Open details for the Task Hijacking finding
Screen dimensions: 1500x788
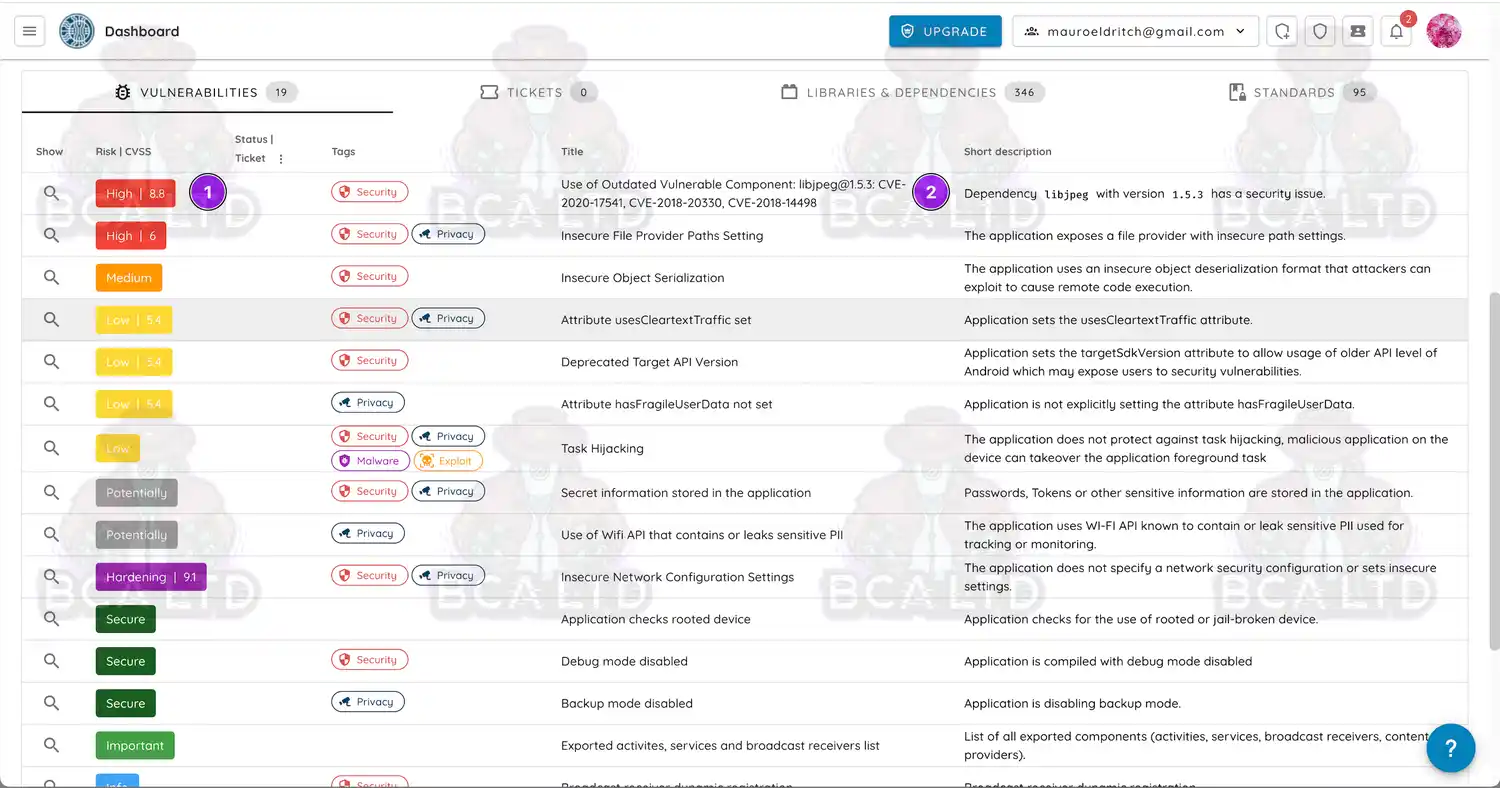50,448
